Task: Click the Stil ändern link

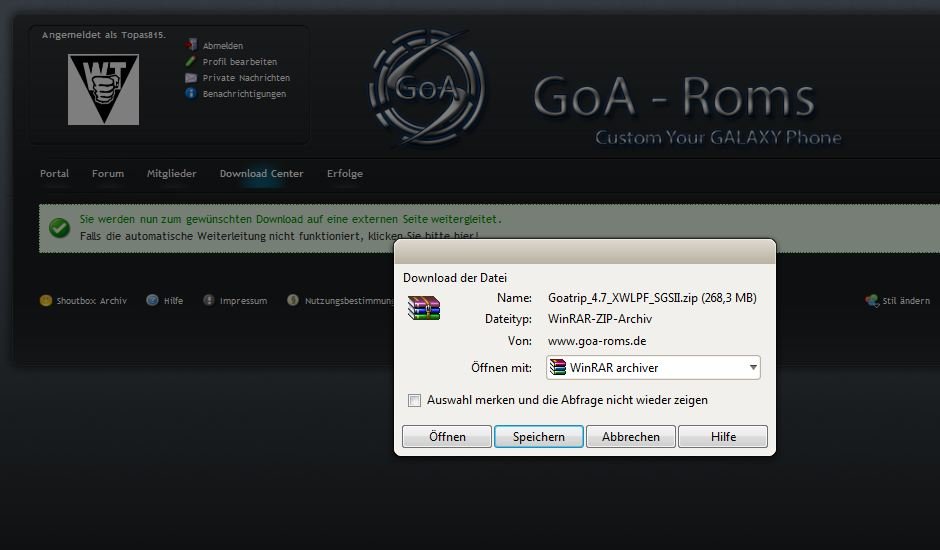Action: 906,300
